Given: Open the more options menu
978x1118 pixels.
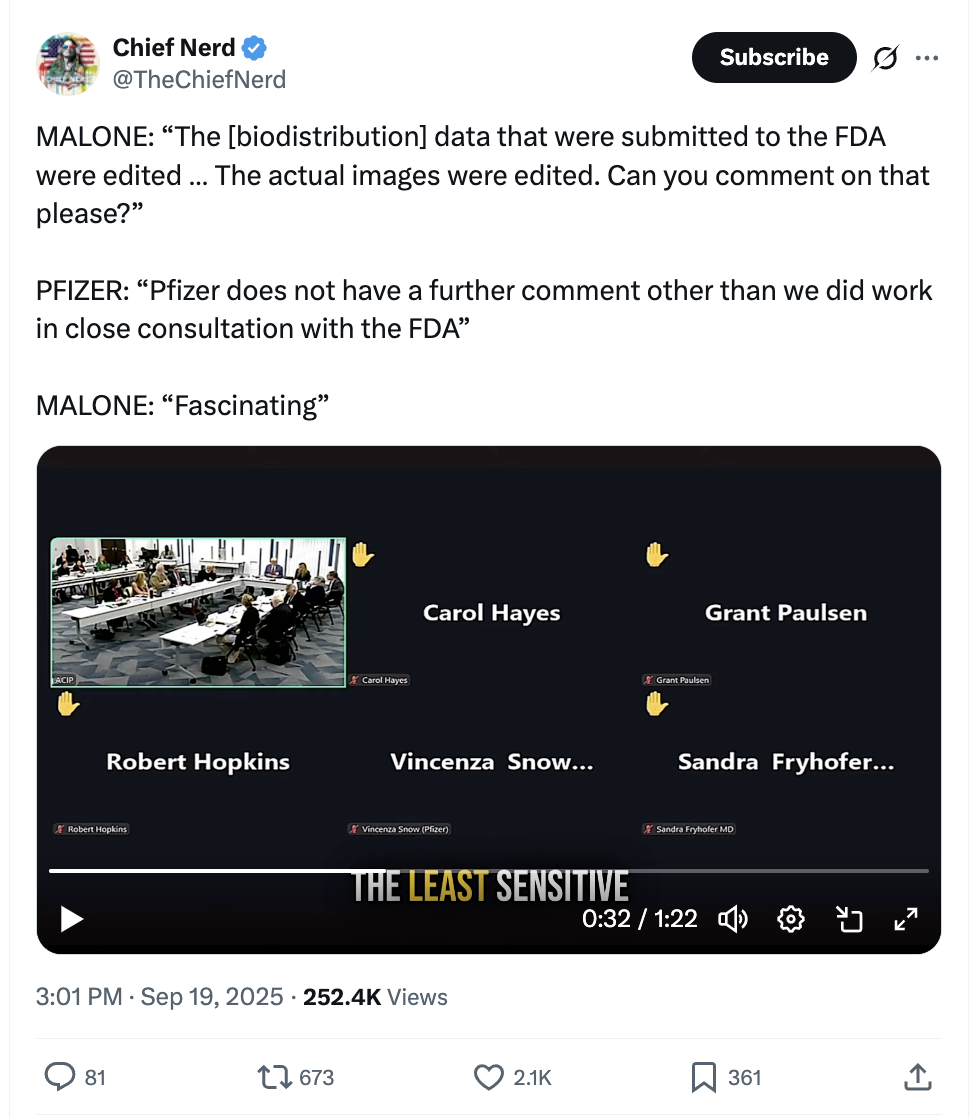Looking at the screenshot, I should (927, 58).
